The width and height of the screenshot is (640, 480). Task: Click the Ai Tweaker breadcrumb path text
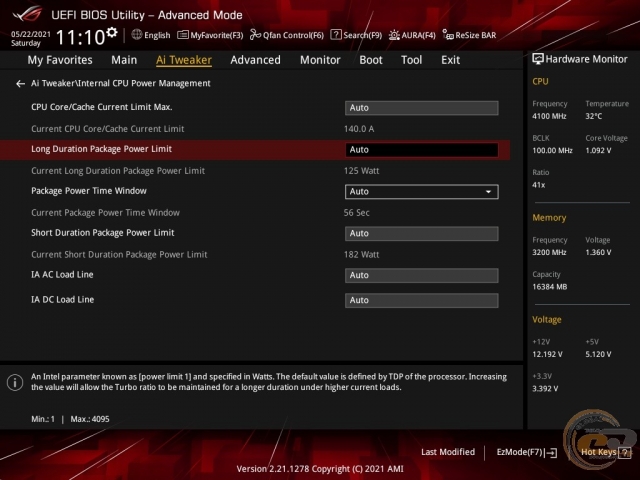click(121, 83)
